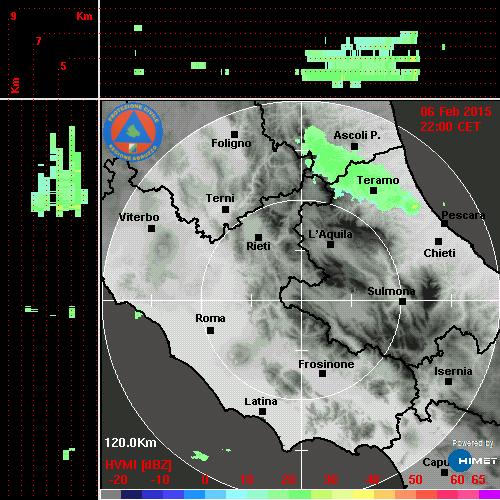The width and height of the screenshot is (500, 500).
Task: Click the Powered by text
Action: 473,443
